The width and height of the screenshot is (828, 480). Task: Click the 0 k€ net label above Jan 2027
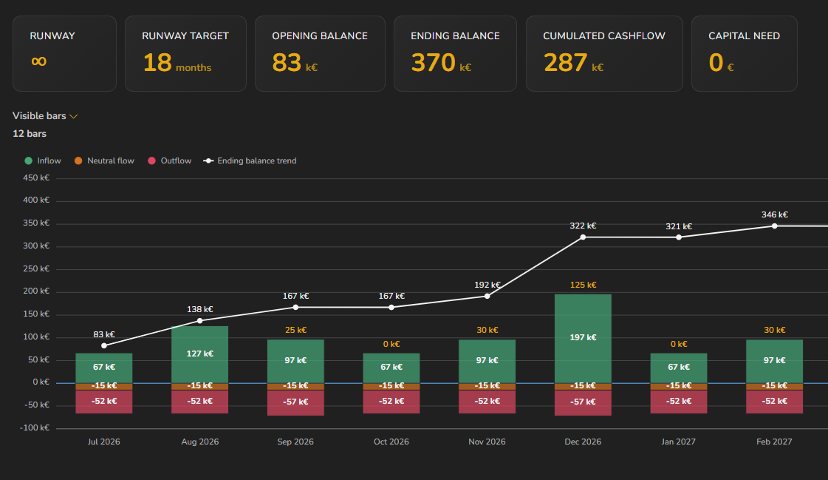tap(679, 344)
